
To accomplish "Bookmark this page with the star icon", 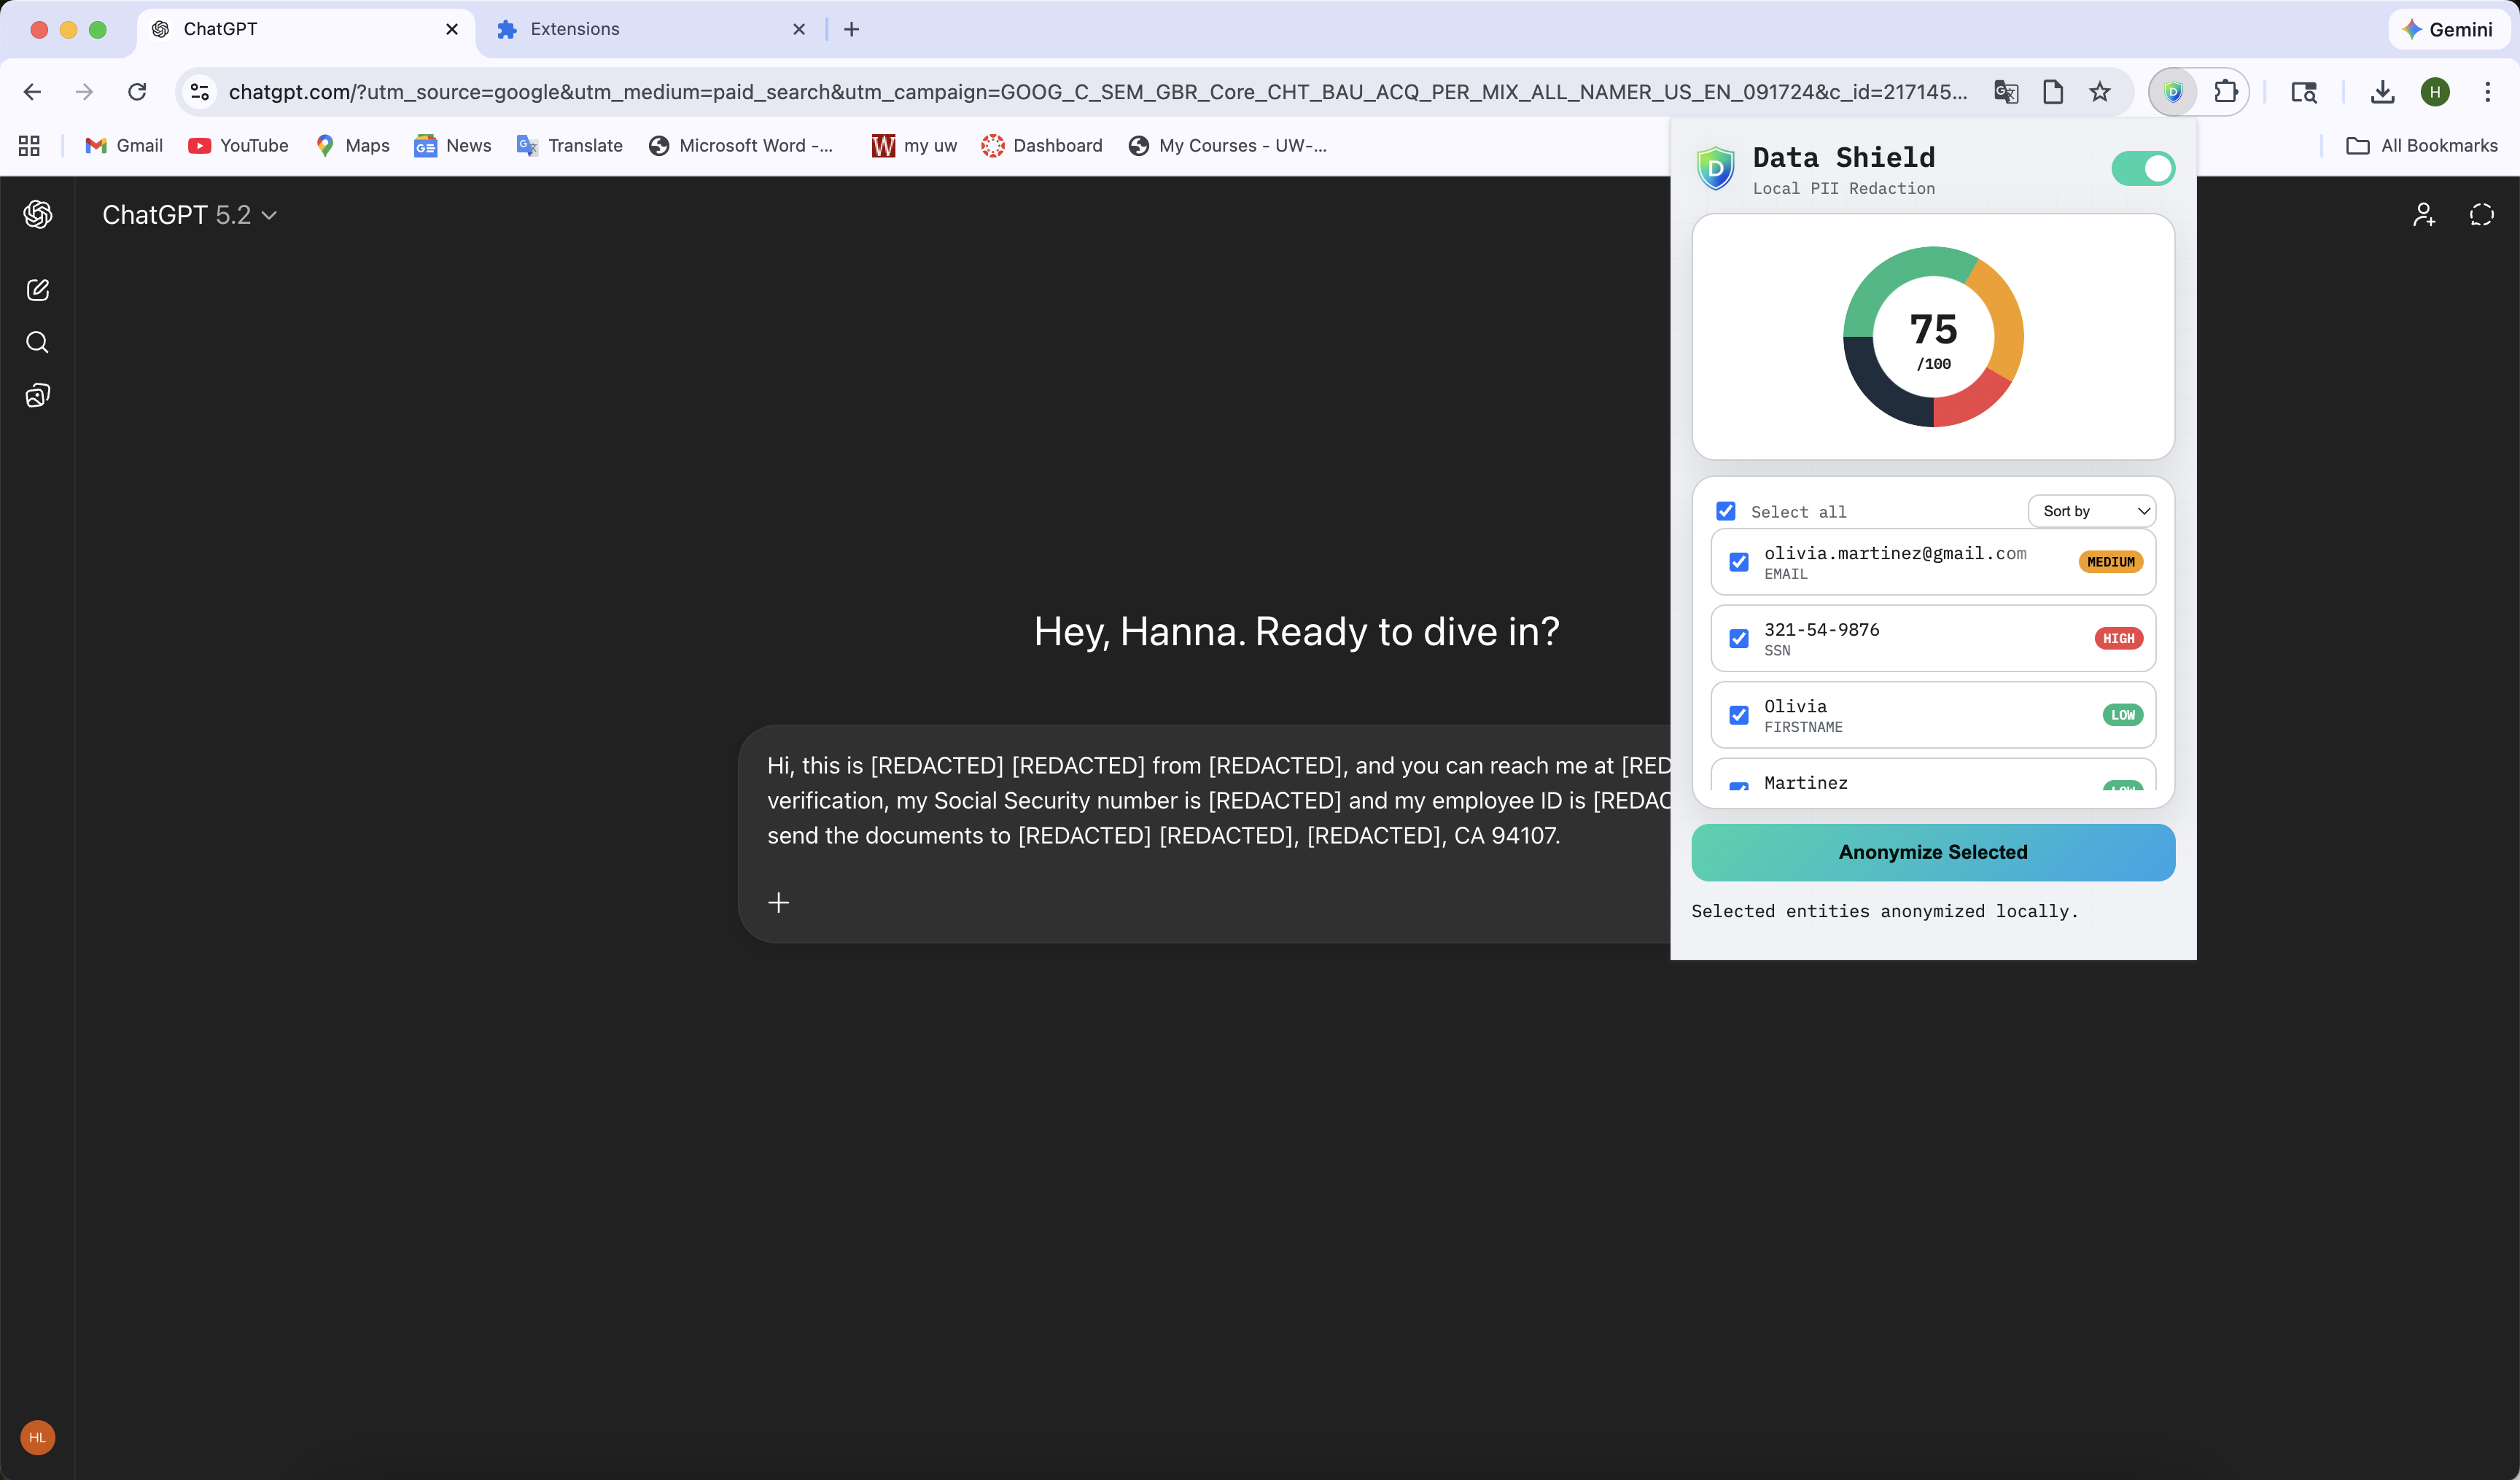I will tap(2099, 92).
